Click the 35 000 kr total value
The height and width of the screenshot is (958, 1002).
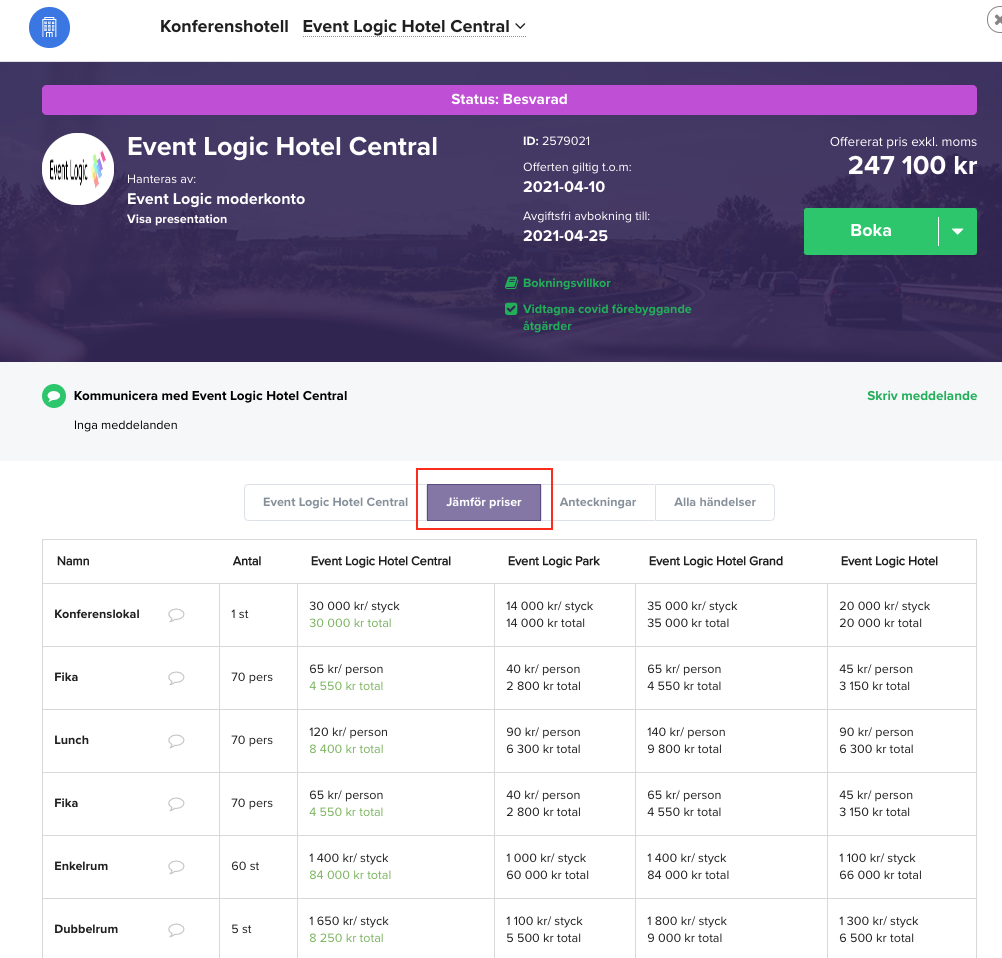pyautogui.click(x=688, y=623)
